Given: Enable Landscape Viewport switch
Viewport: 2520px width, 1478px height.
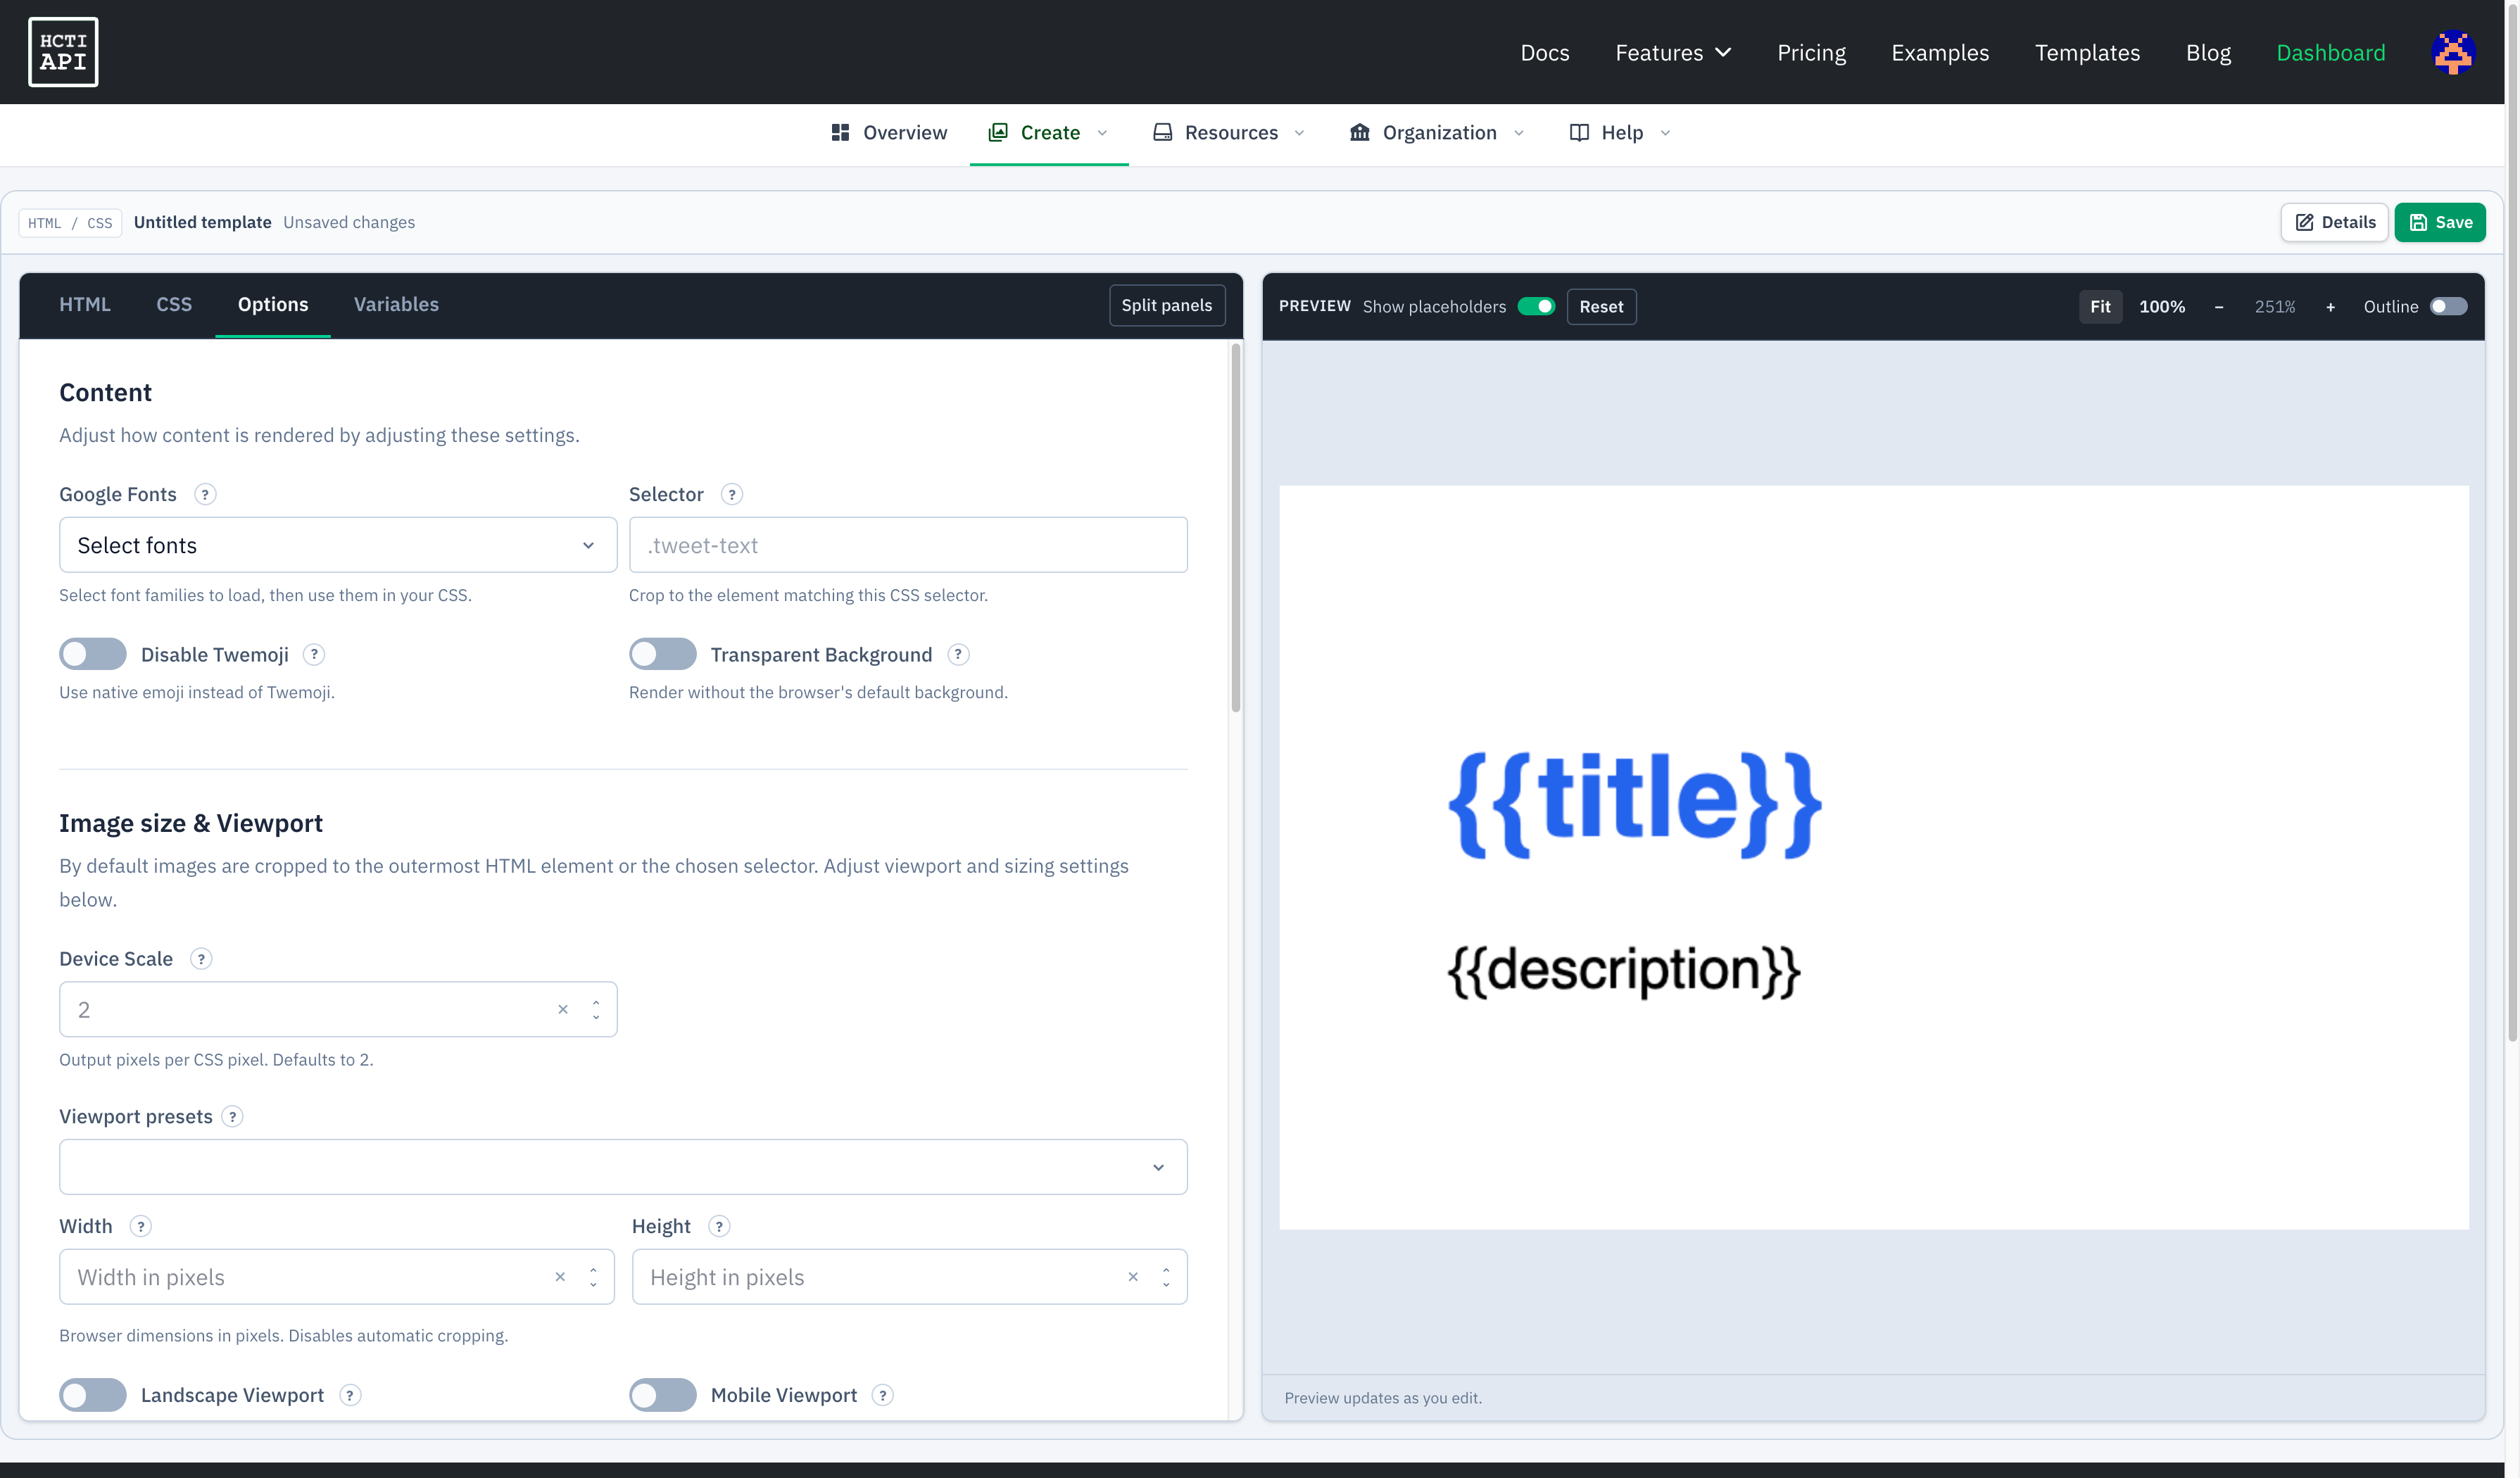Looking at the screenshot, I should [x=93, y=1395].
